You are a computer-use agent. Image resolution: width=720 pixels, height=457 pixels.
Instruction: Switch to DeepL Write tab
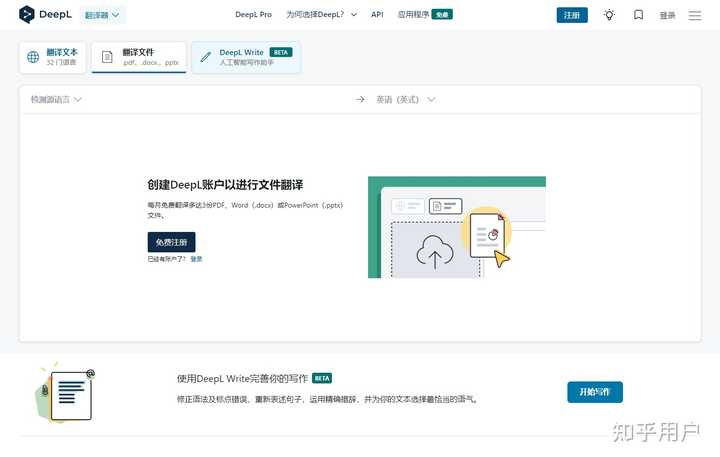[246, 57]
